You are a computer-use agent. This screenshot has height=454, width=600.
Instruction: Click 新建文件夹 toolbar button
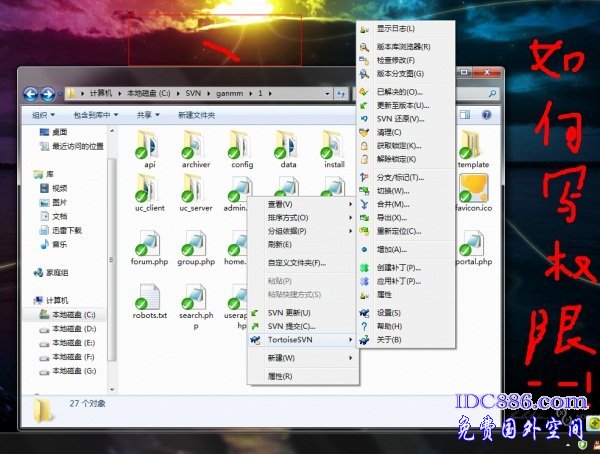click(196, 115)
